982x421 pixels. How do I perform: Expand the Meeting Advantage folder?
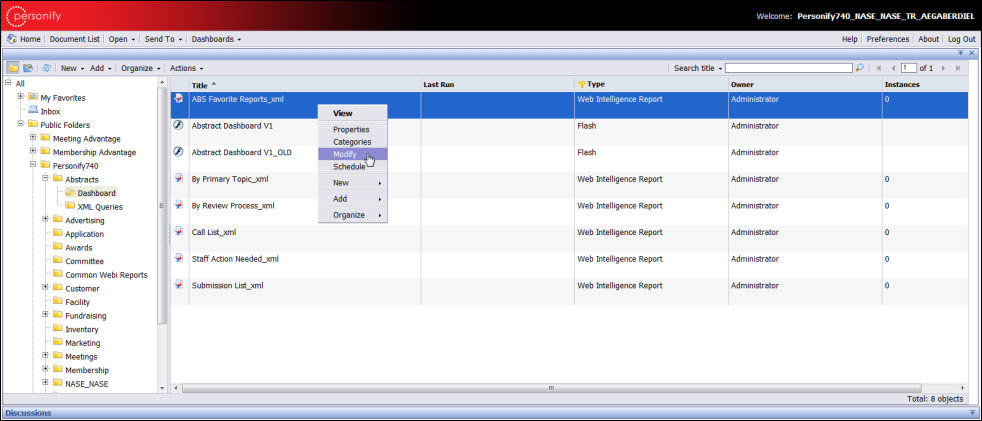pyautogui.click(x=33, y=137)
